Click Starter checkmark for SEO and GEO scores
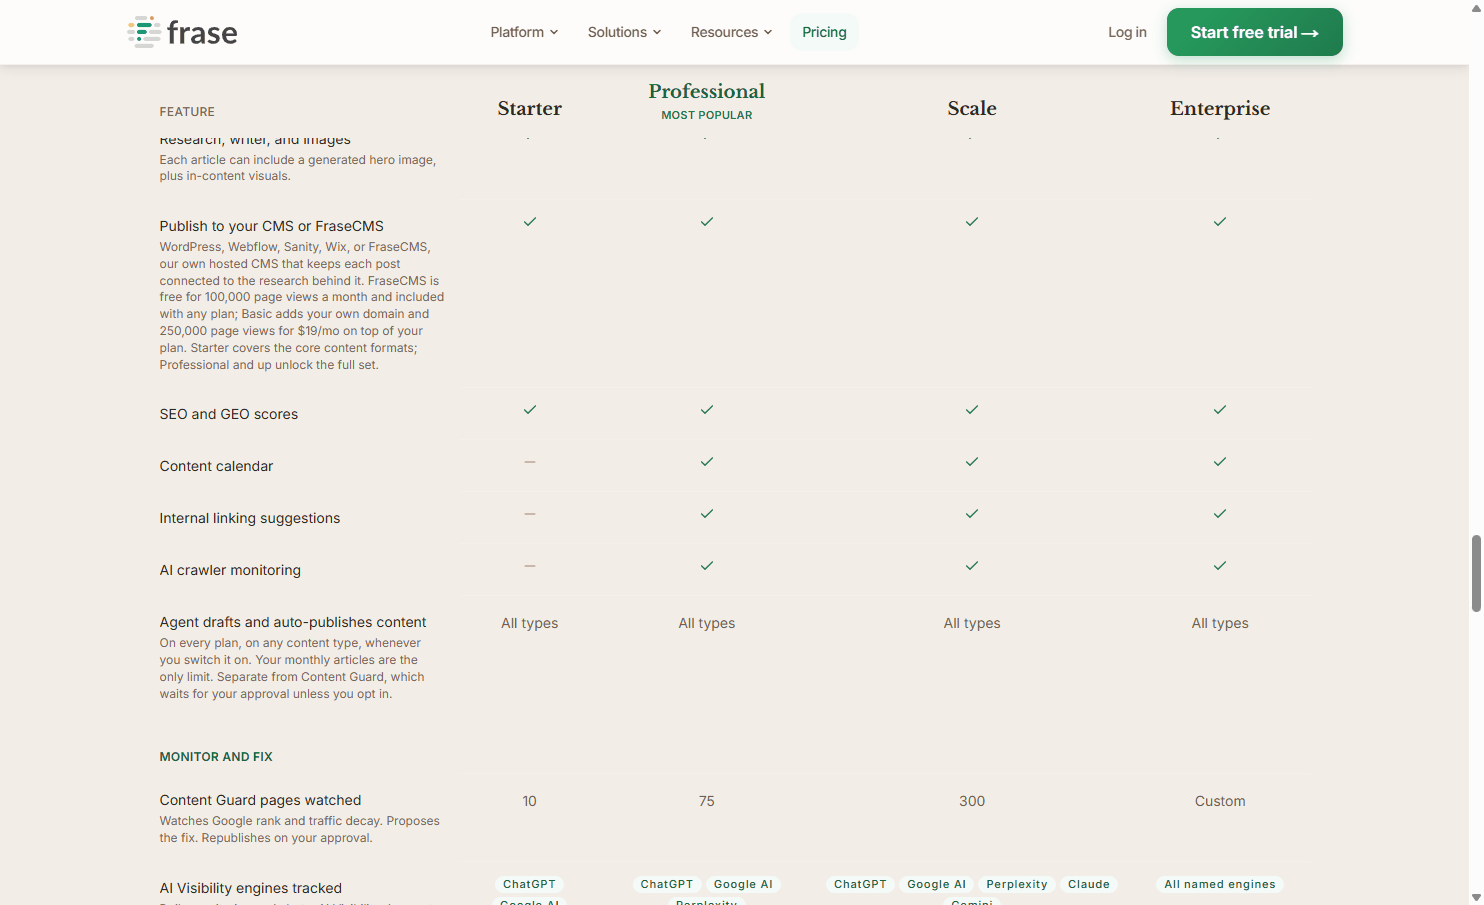 pos(530,410)
